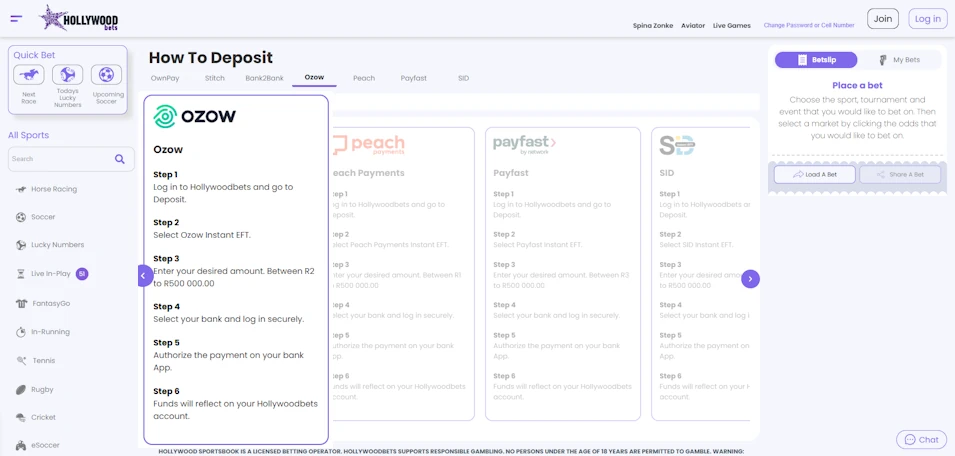Viewport: 955px width, 456px height.
Task: Switch to the OwnPay tab
Action: 165,78
